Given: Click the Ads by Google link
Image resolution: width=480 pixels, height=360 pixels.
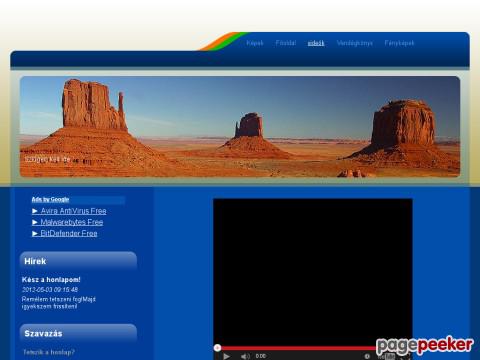Looking at the screenshot, I should (x=50, y=199).
